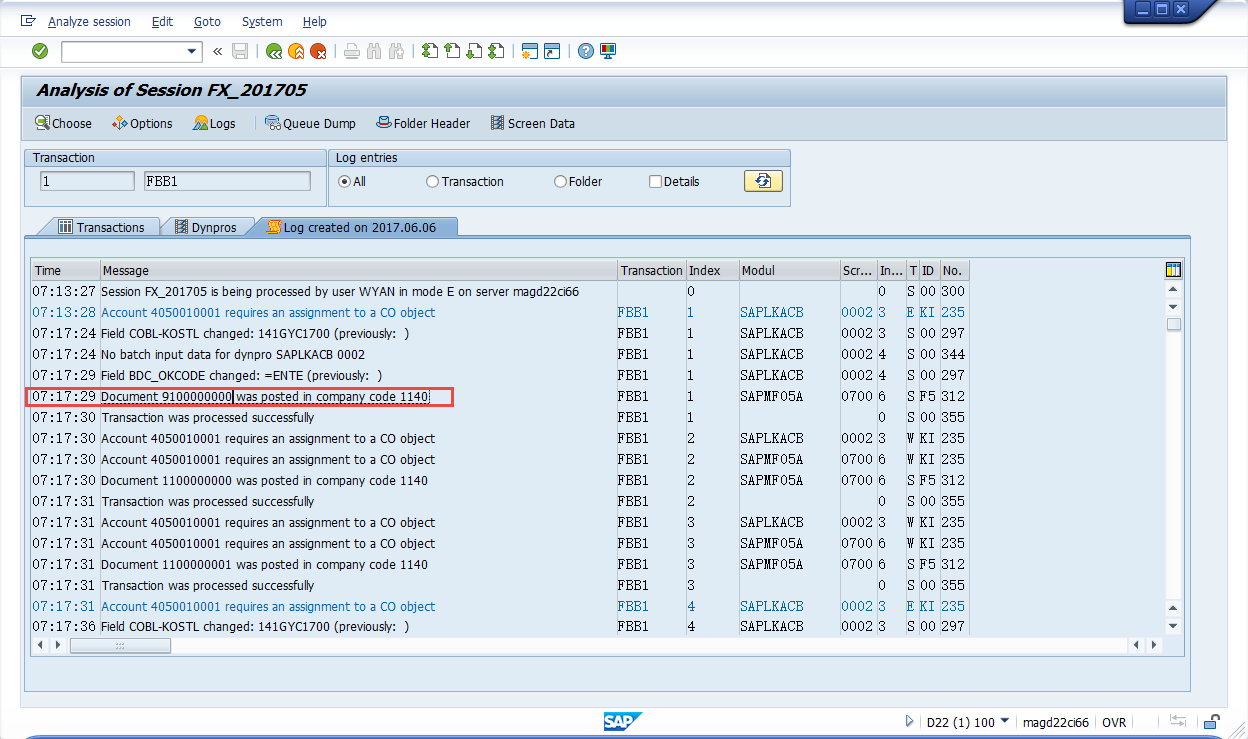Image resolution: width=1248 pixels, height=739 pixels.
Task: Open the Edit menu
Action: (x=162, y=21)
